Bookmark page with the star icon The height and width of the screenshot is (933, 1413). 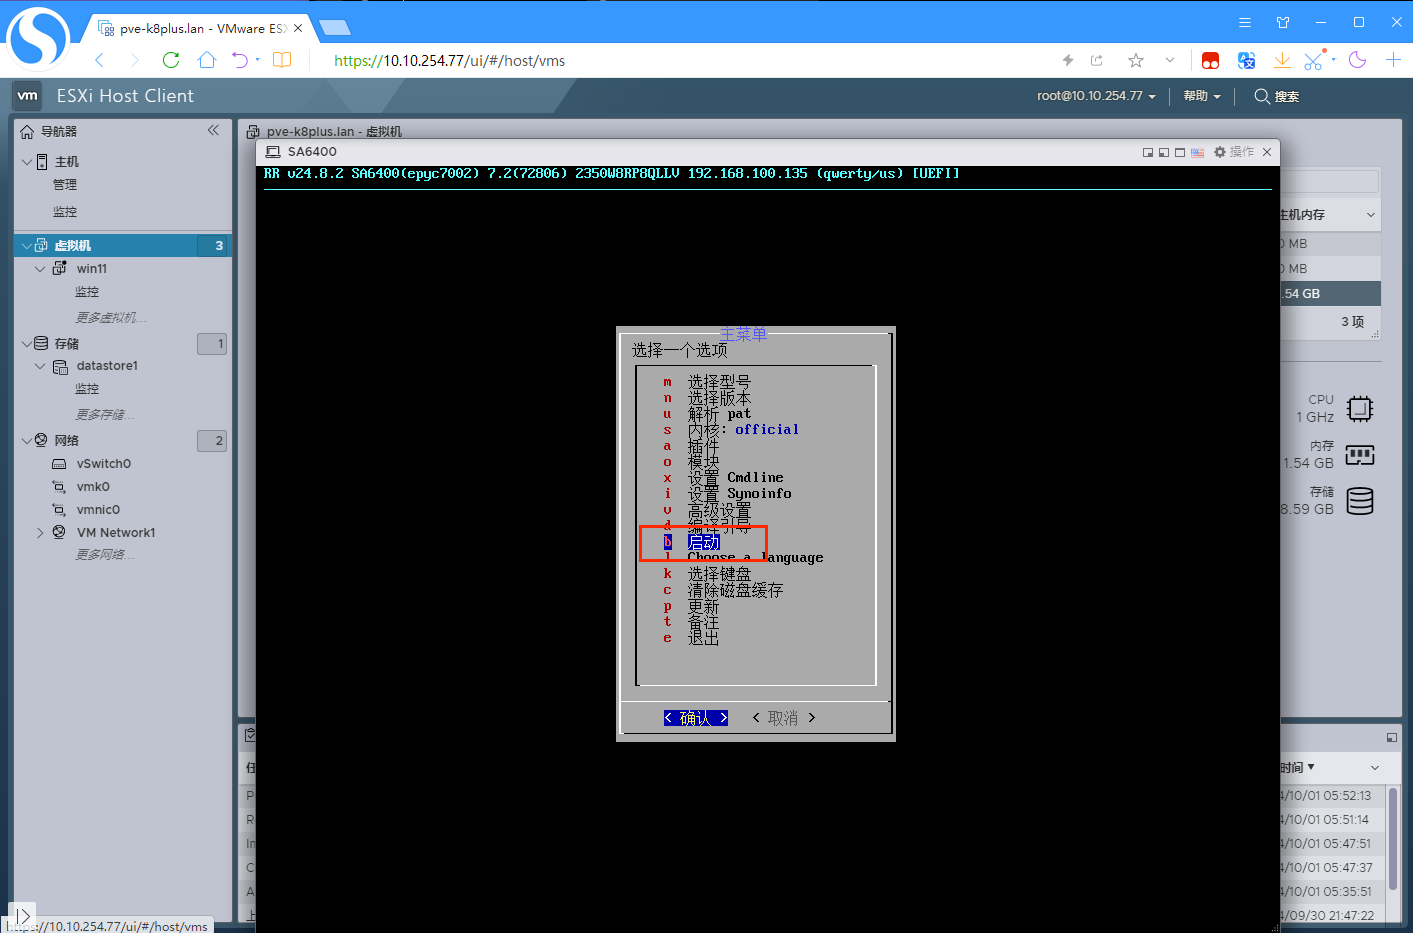point(1136,60)
